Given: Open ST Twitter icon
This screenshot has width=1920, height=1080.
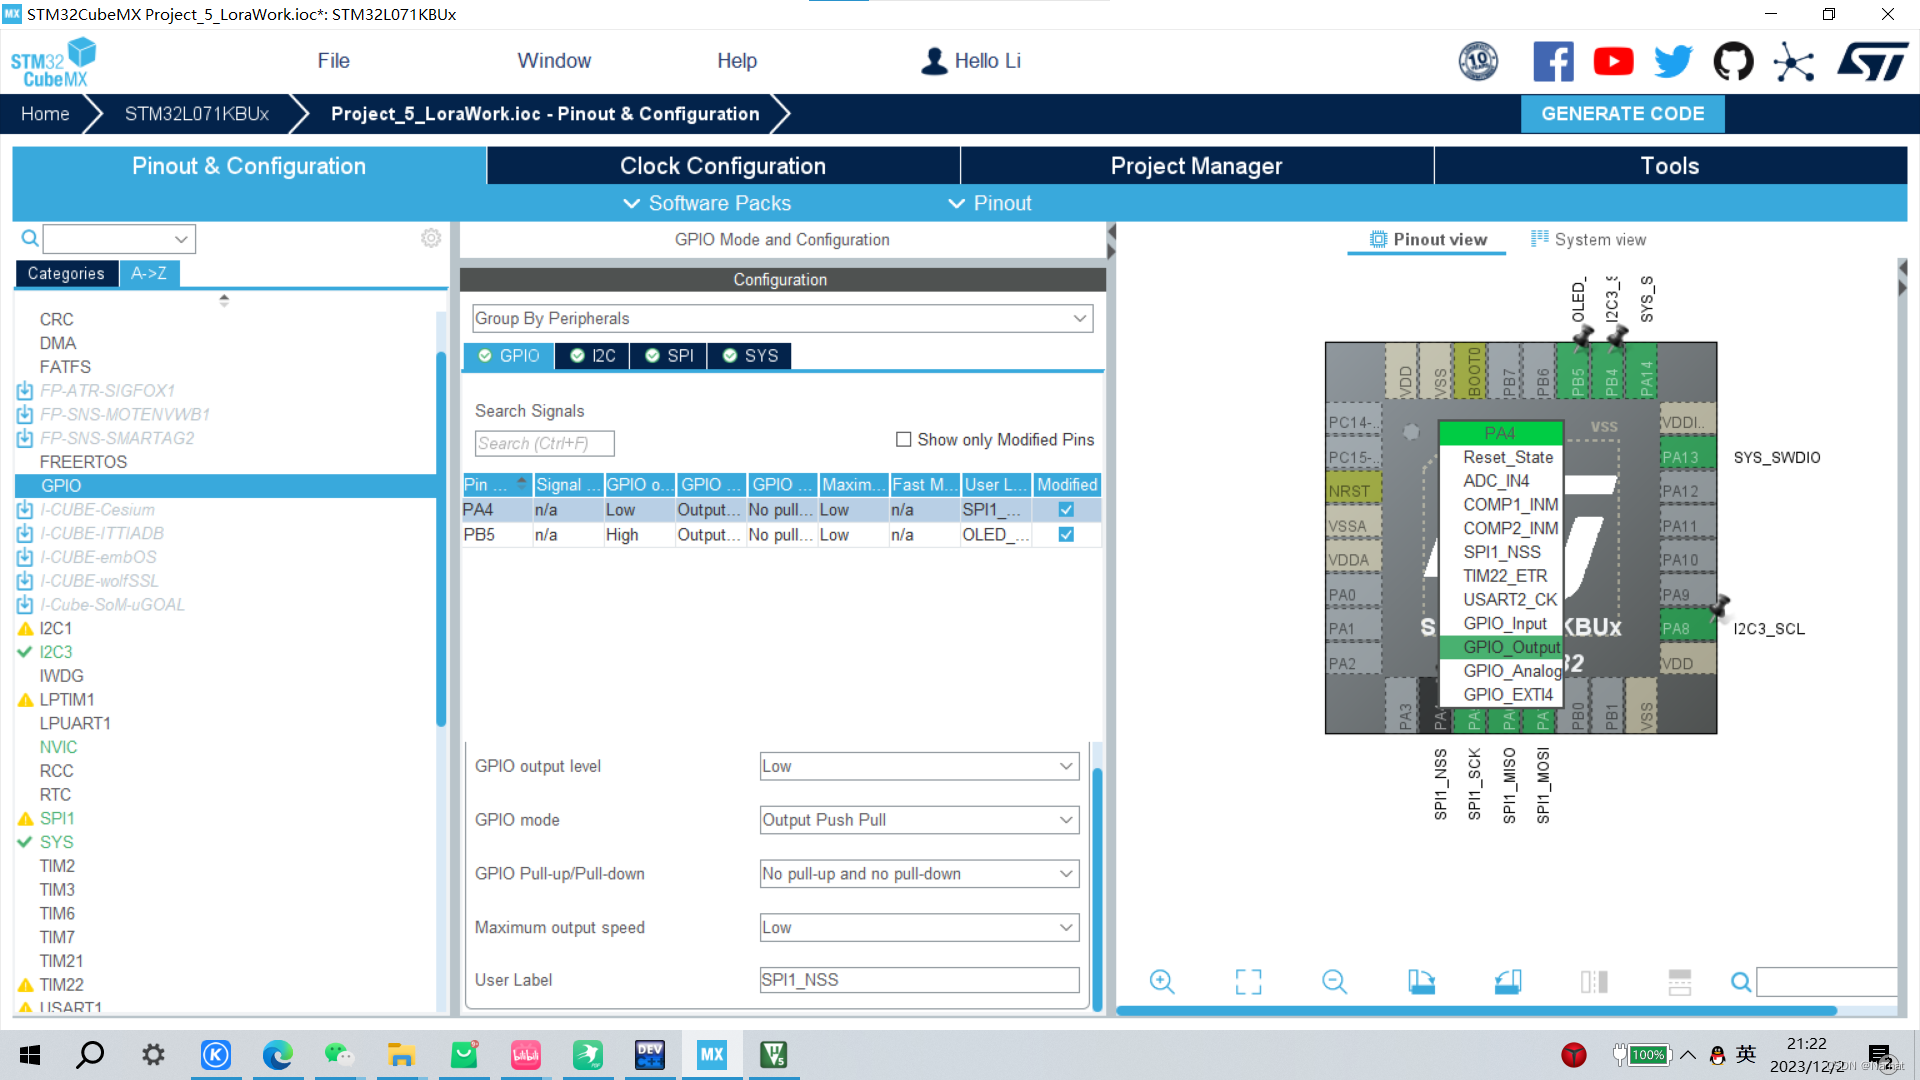Looking at the screenshot, I should point(1673,62).
